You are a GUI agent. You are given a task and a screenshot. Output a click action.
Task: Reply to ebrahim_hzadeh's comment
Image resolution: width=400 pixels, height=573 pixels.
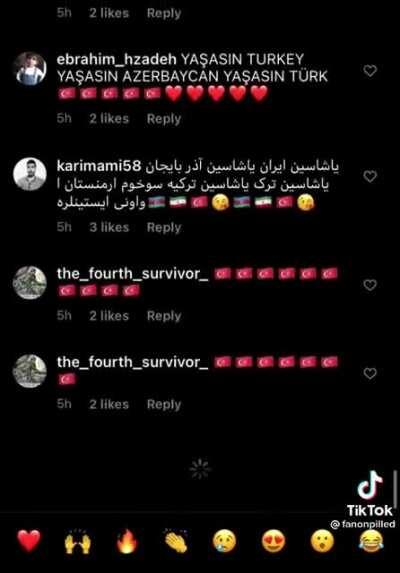[164, 119]
